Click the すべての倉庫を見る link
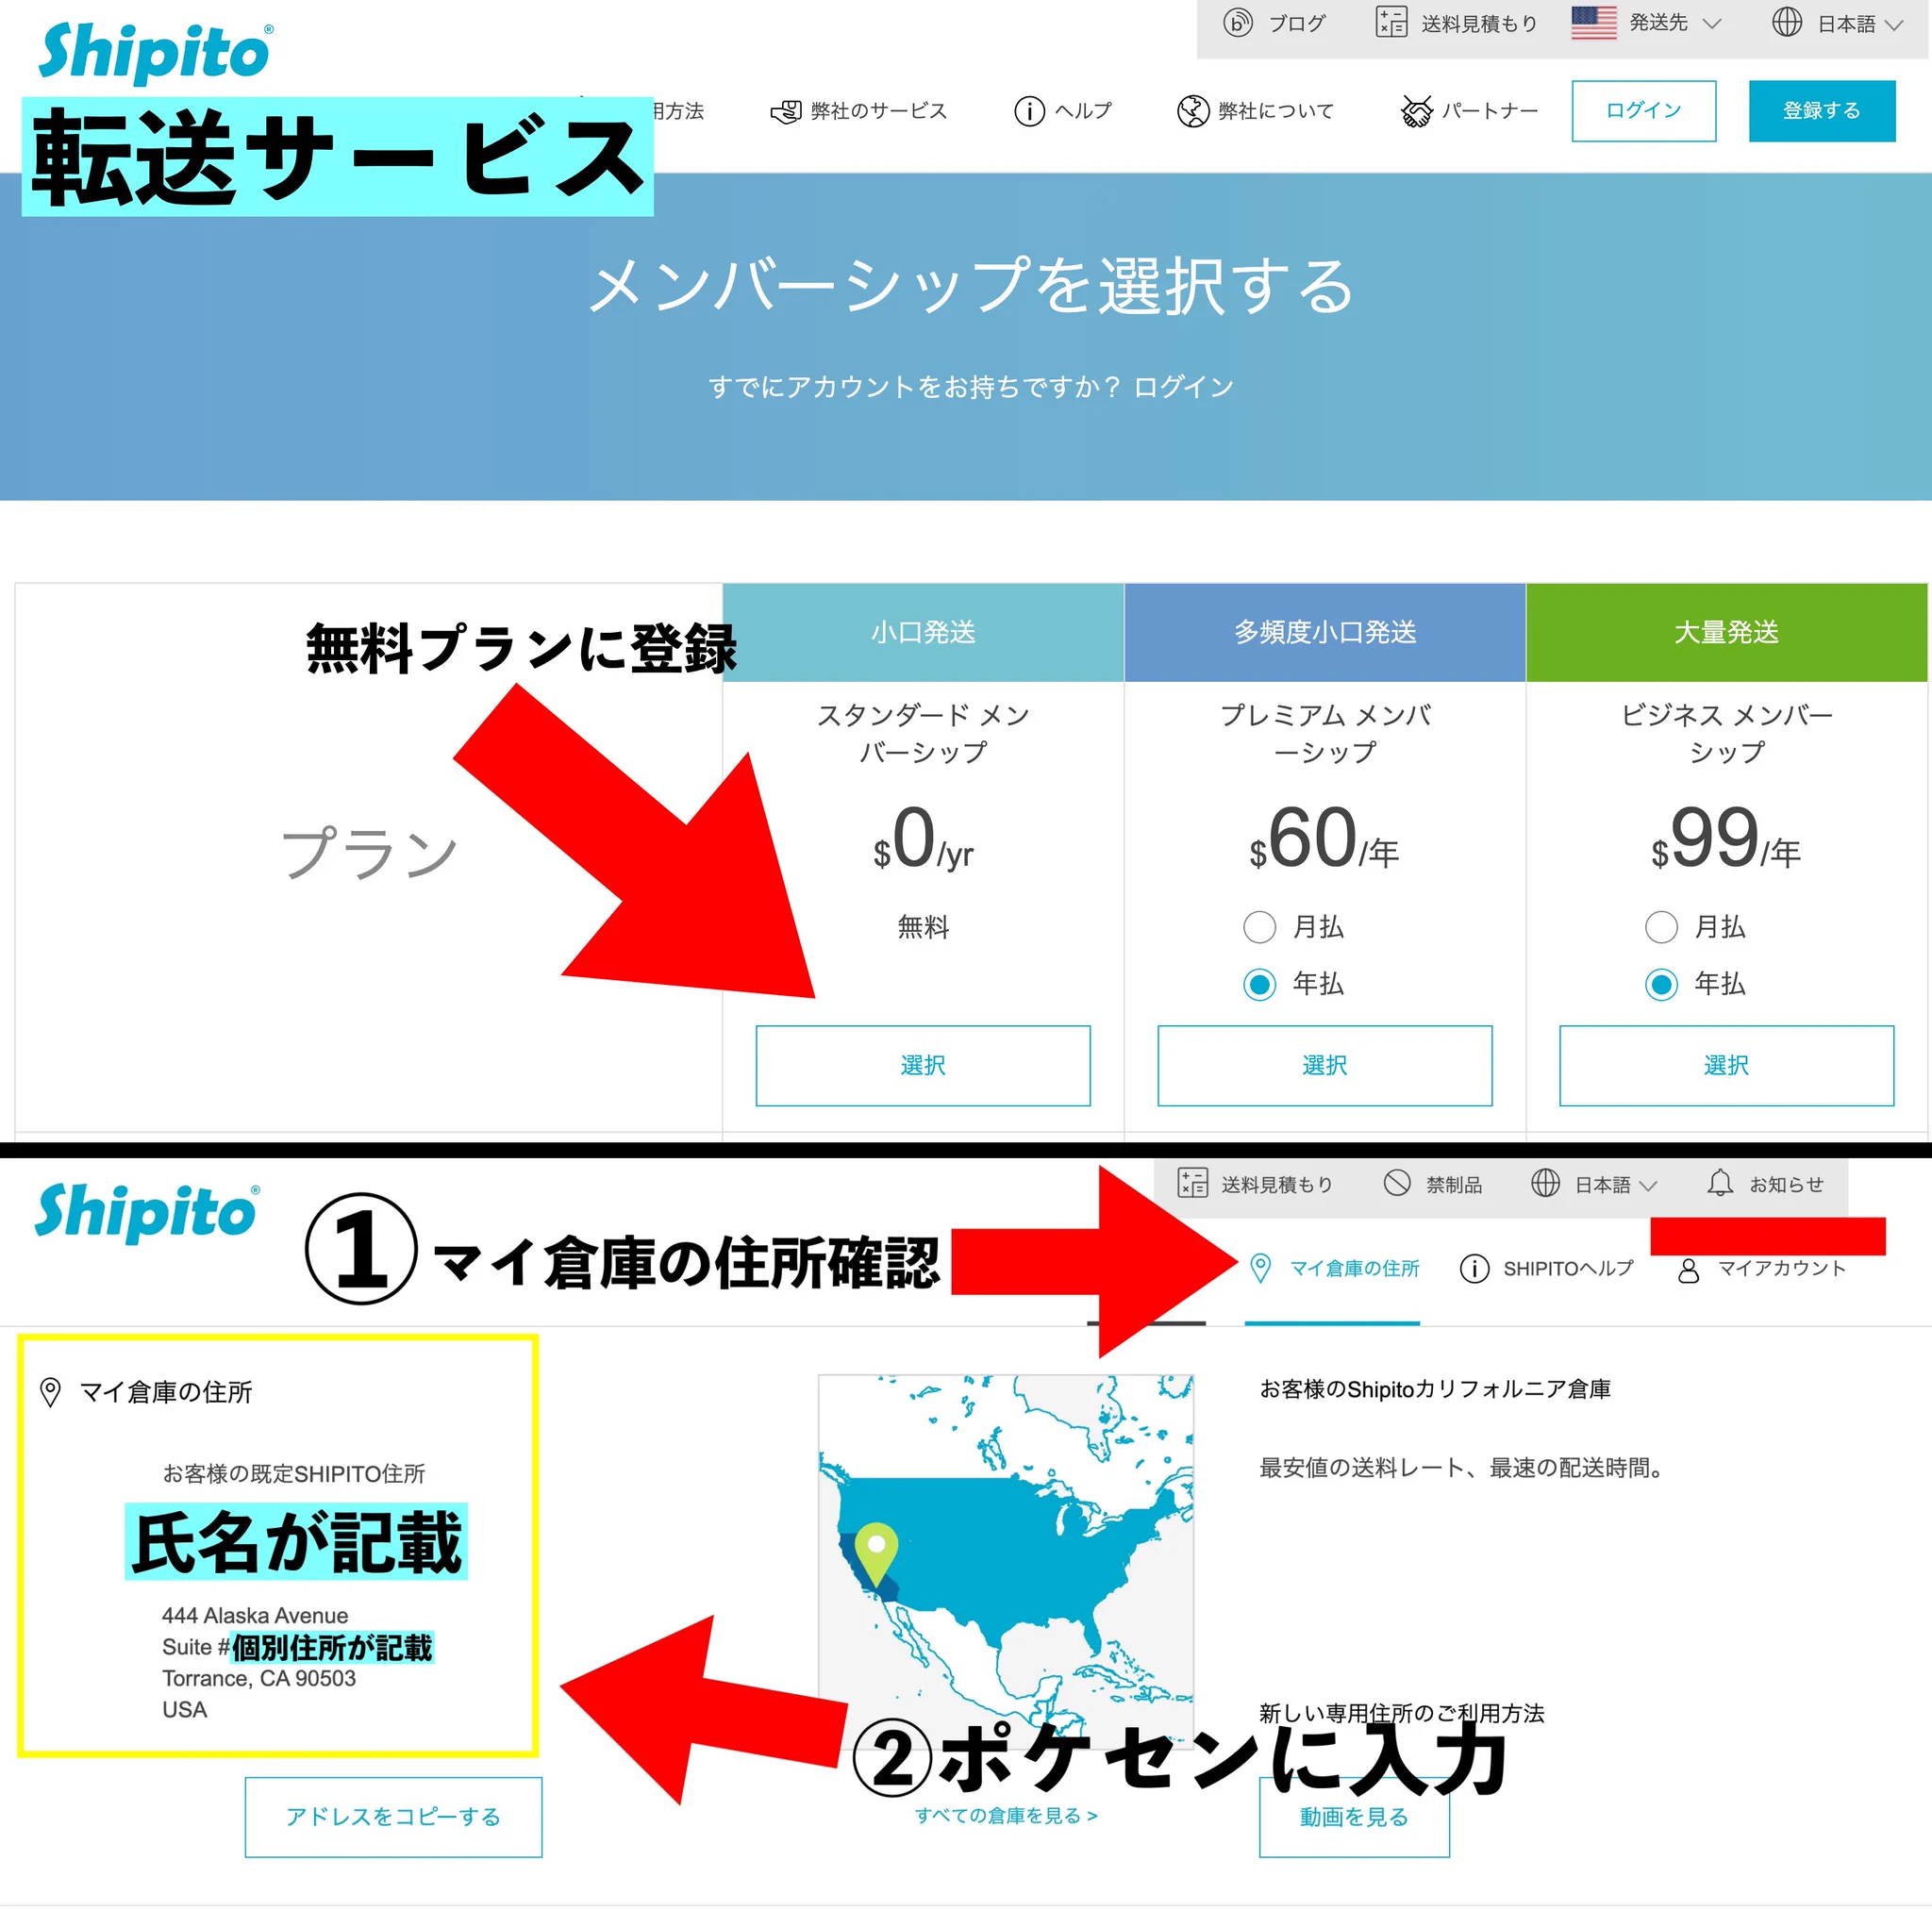Image resolution: width=1932 pixels, height=1910 pixels. point(1006,1815)
